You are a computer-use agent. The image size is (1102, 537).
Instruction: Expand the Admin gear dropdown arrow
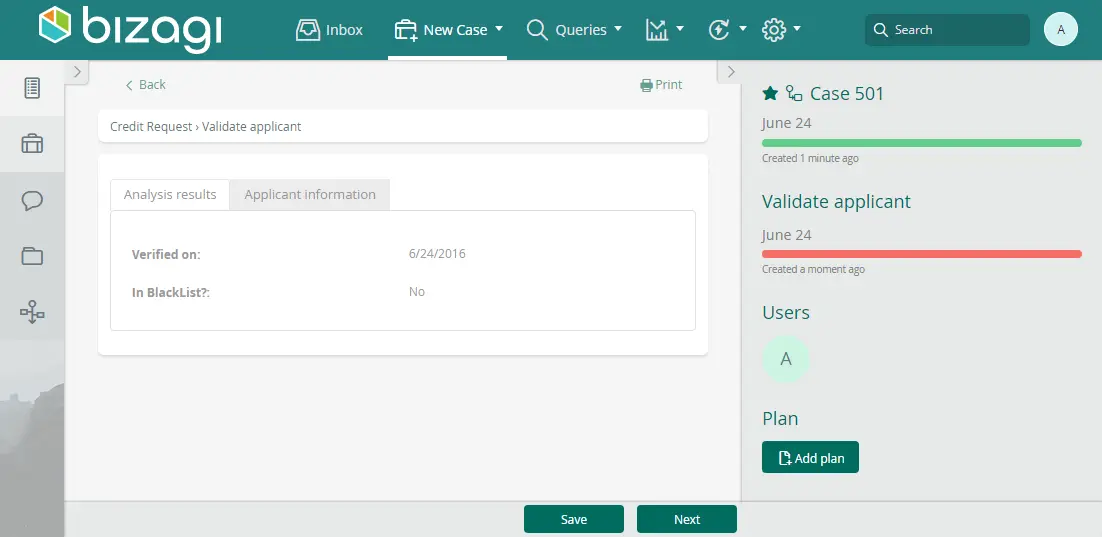click(796, 29)
